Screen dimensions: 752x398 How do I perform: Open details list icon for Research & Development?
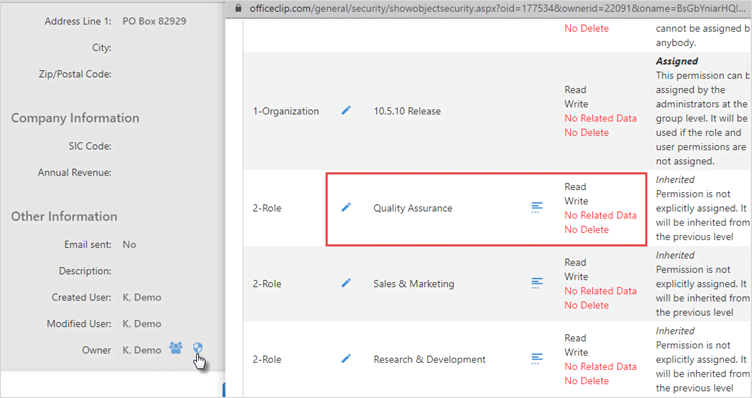[x=537, y=358]
